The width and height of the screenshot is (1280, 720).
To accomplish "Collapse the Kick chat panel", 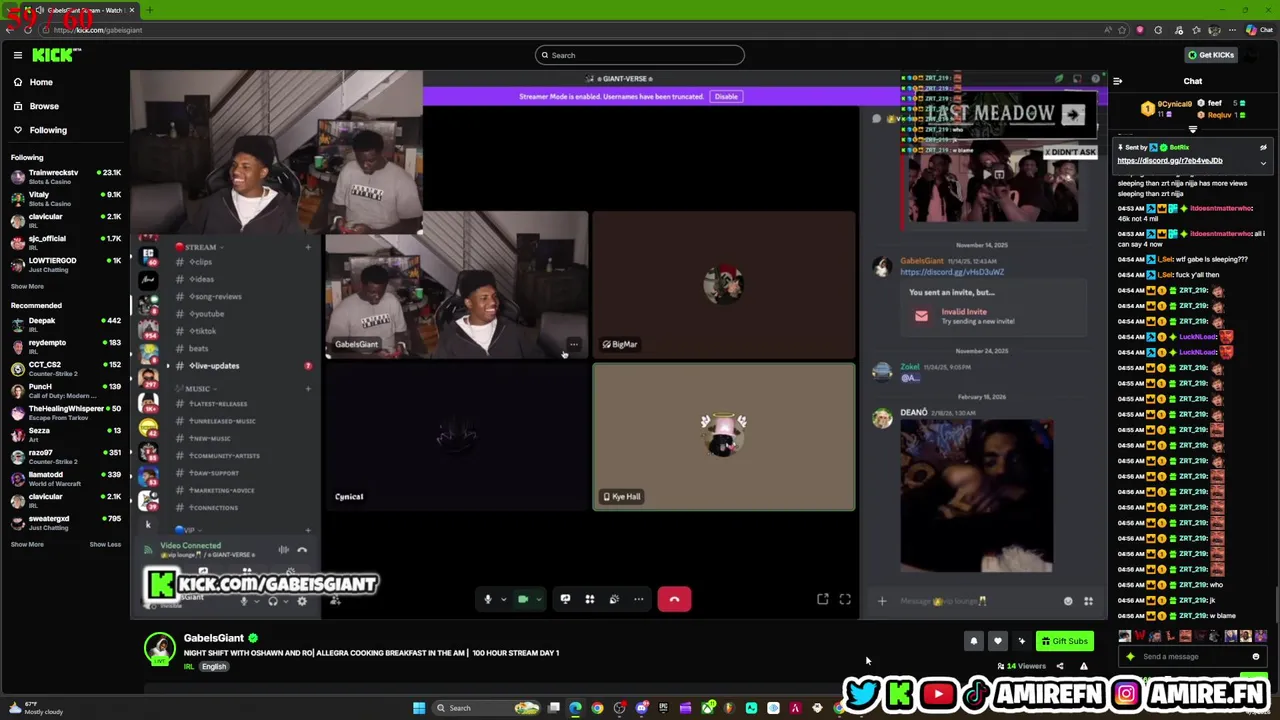I will pyautogui.click(x=1117, y=81).
